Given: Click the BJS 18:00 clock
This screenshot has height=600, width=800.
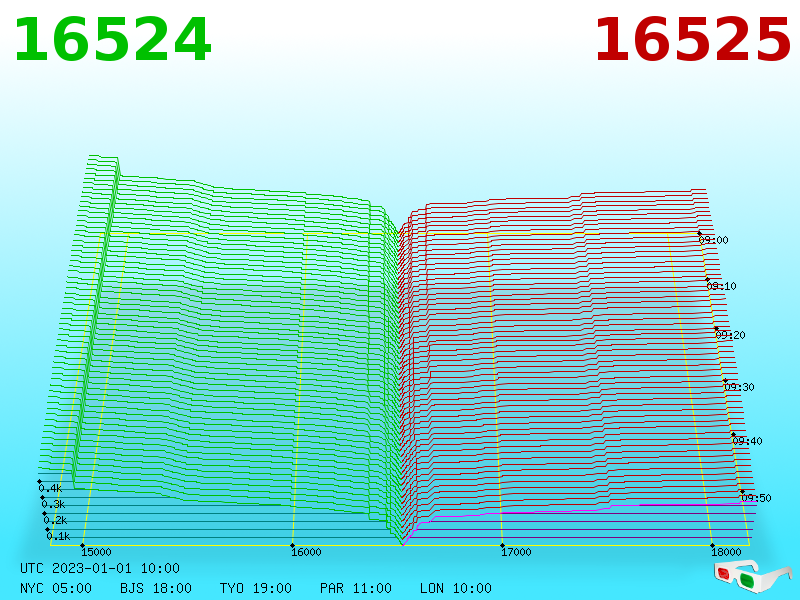Looking at the screenshot, I should (x=156, y=588).
